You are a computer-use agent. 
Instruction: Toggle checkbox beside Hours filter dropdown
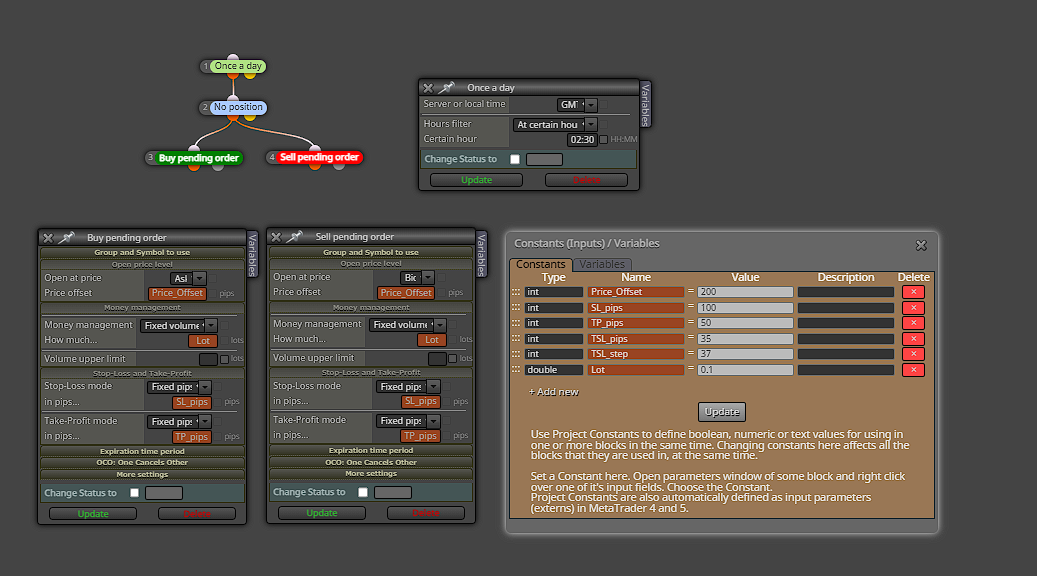tap(604, 124)
